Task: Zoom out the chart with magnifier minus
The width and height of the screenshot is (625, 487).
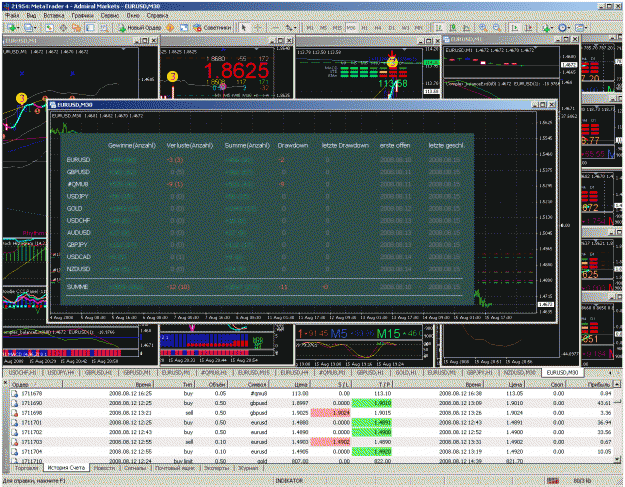Action: coord(497,27)
